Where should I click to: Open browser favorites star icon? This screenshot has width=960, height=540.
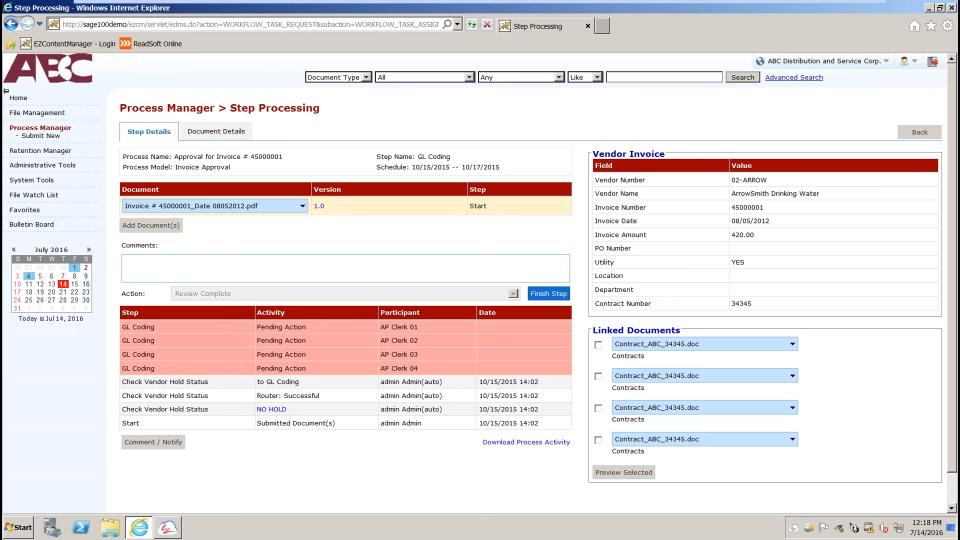(931, 26)
